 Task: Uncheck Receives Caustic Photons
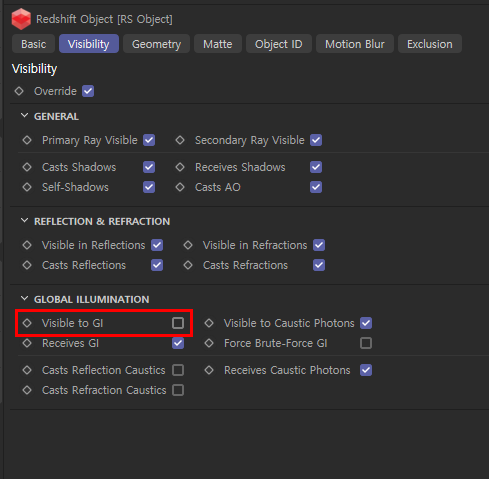click(366, 370)
